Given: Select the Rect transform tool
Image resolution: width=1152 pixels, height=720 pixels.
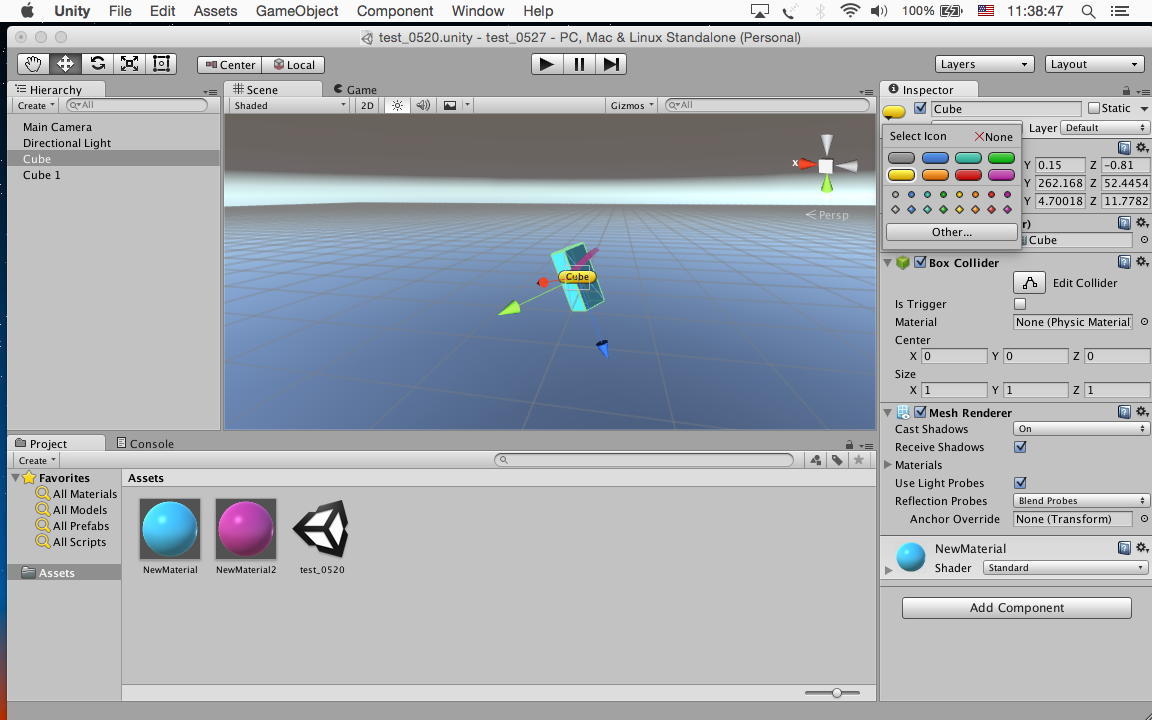Looking at the screenshot, I should tap(161, 64).
